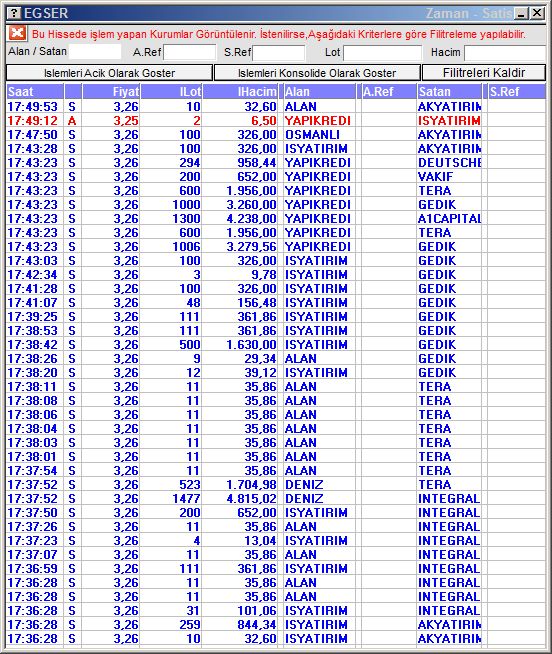
Task: Sort by the Saat column header
Action: [x=35, y=92]
